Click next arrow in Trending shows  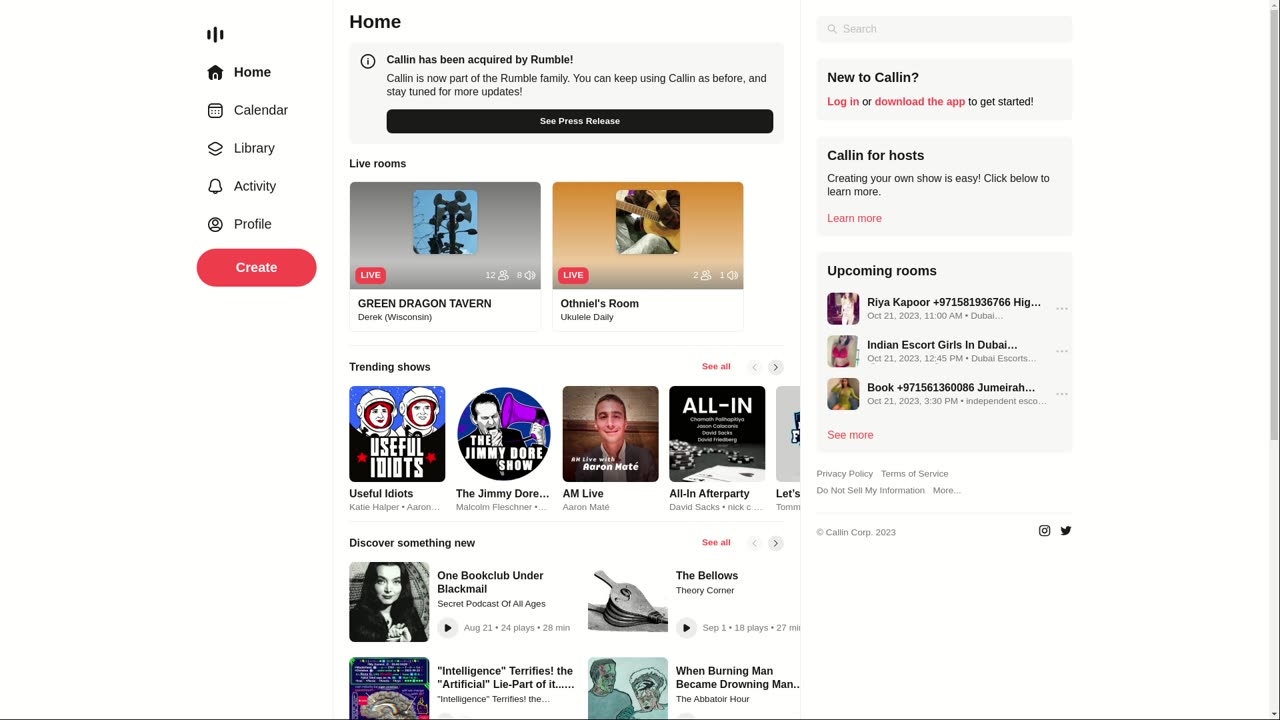776,367
